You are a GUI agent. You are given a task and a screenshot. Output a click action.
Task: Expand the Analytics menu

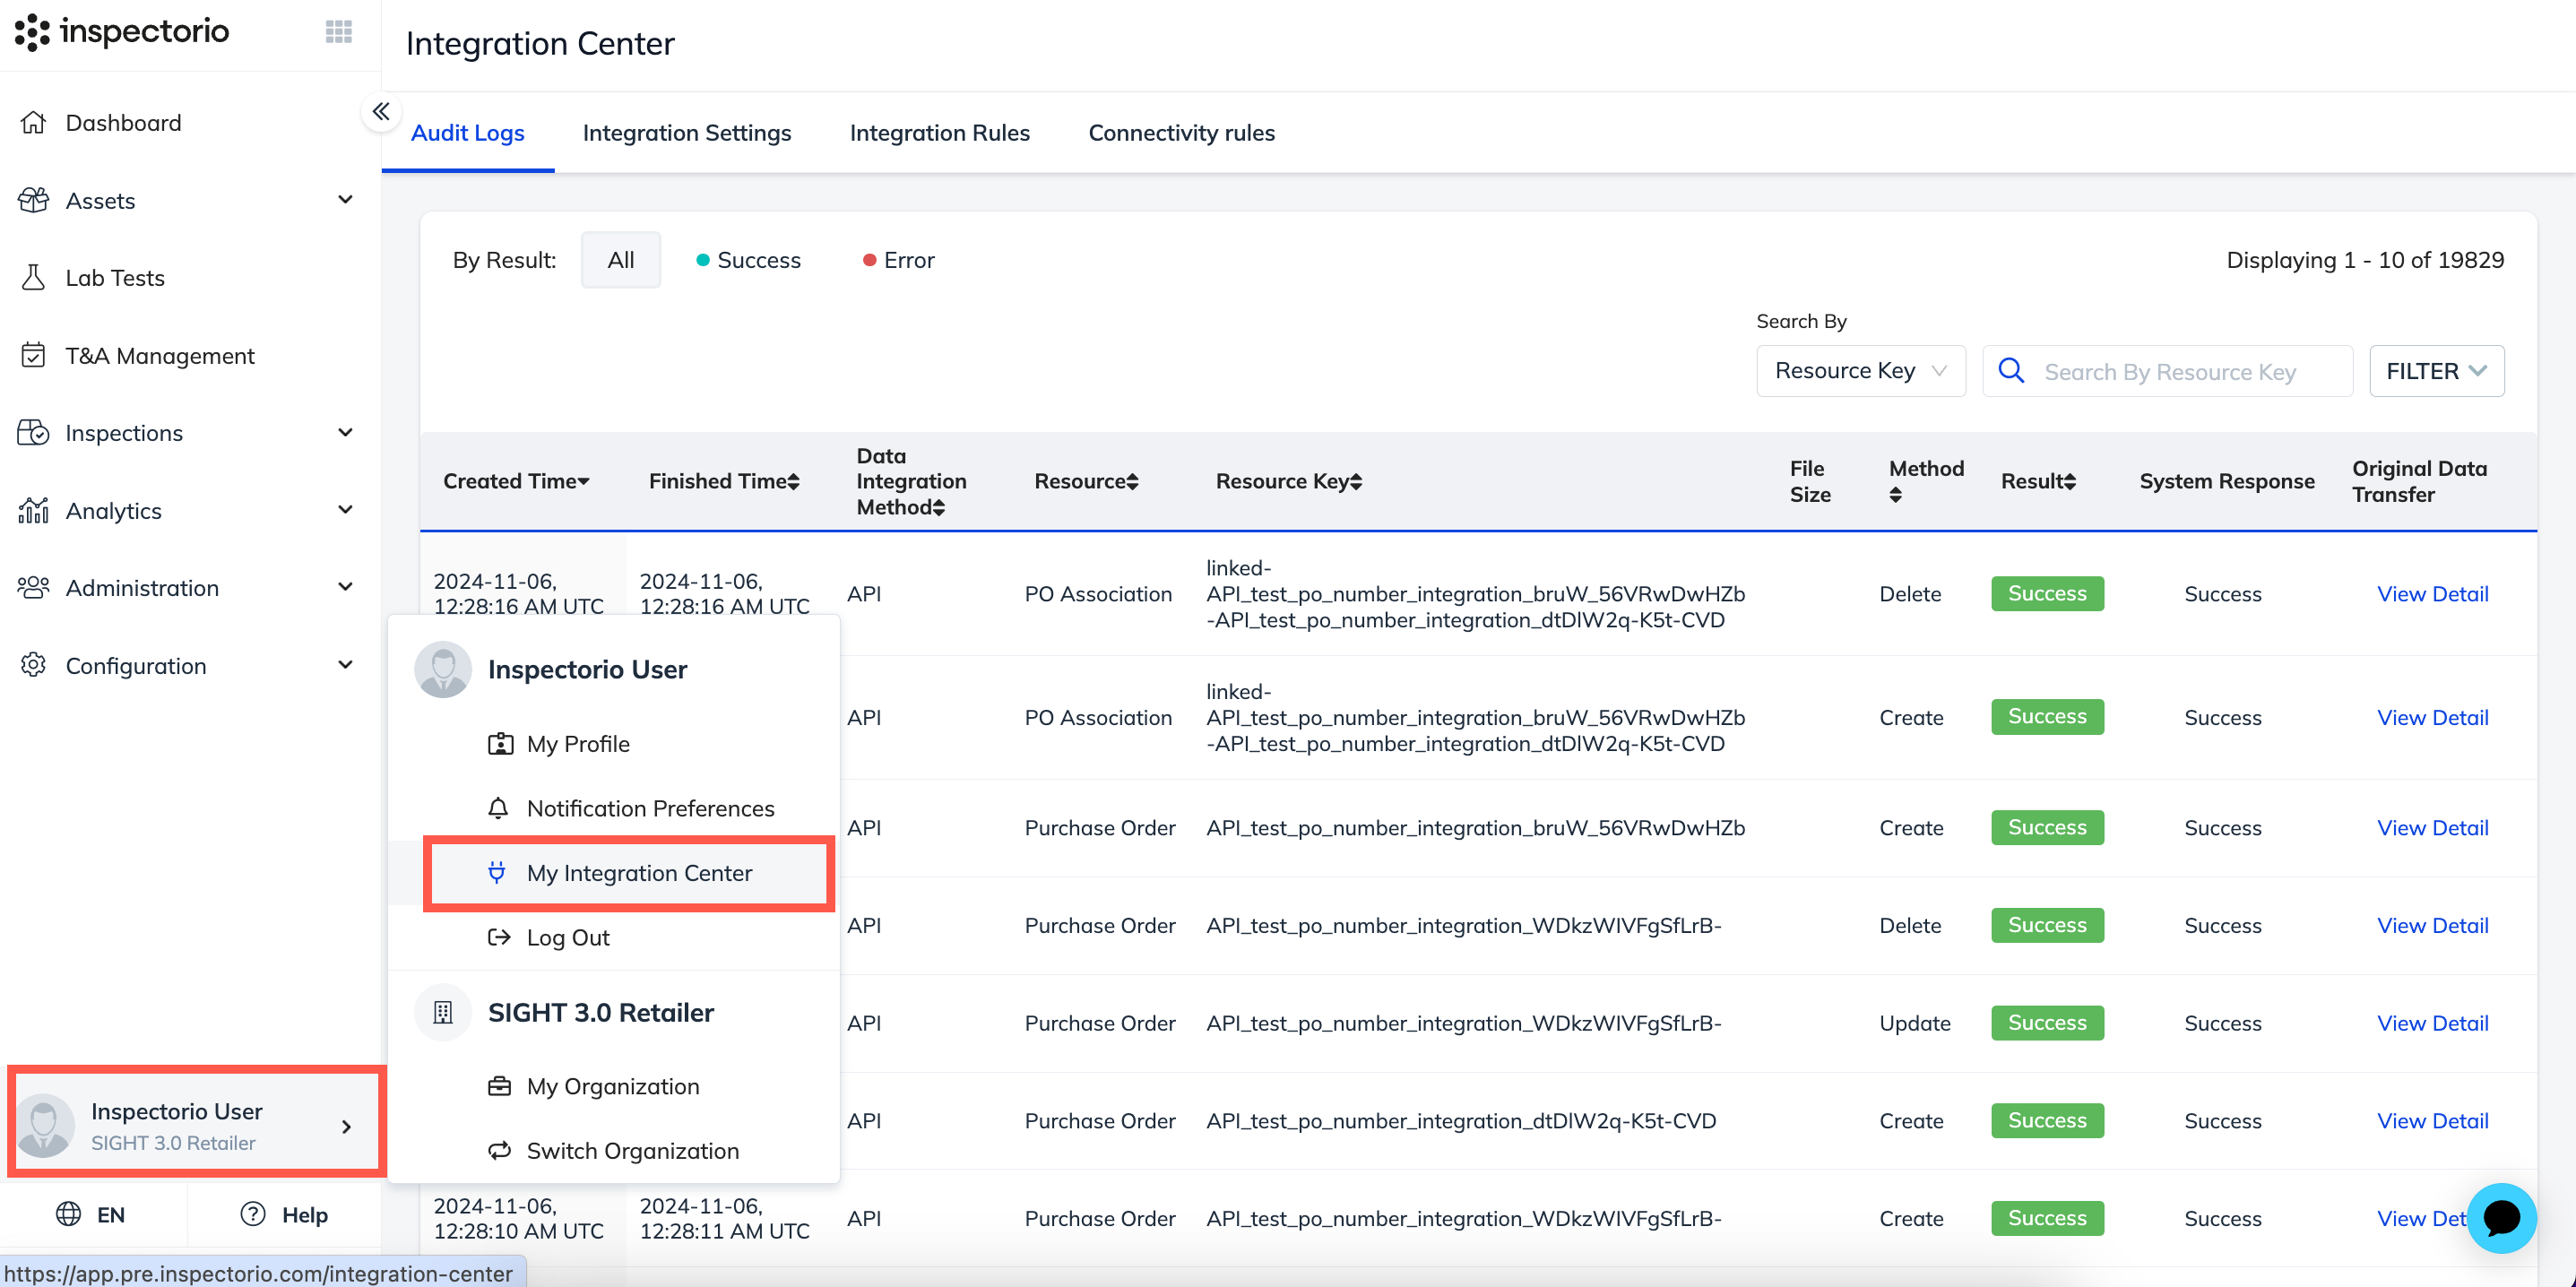[x=346, y=510]
